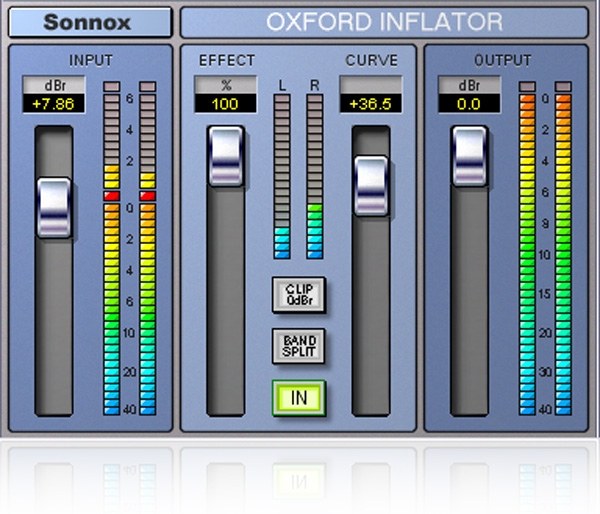The height and width of the screenshot is (514, 600).
Task: Click the Sonnox logo button
Action: (x=89, y=22)
